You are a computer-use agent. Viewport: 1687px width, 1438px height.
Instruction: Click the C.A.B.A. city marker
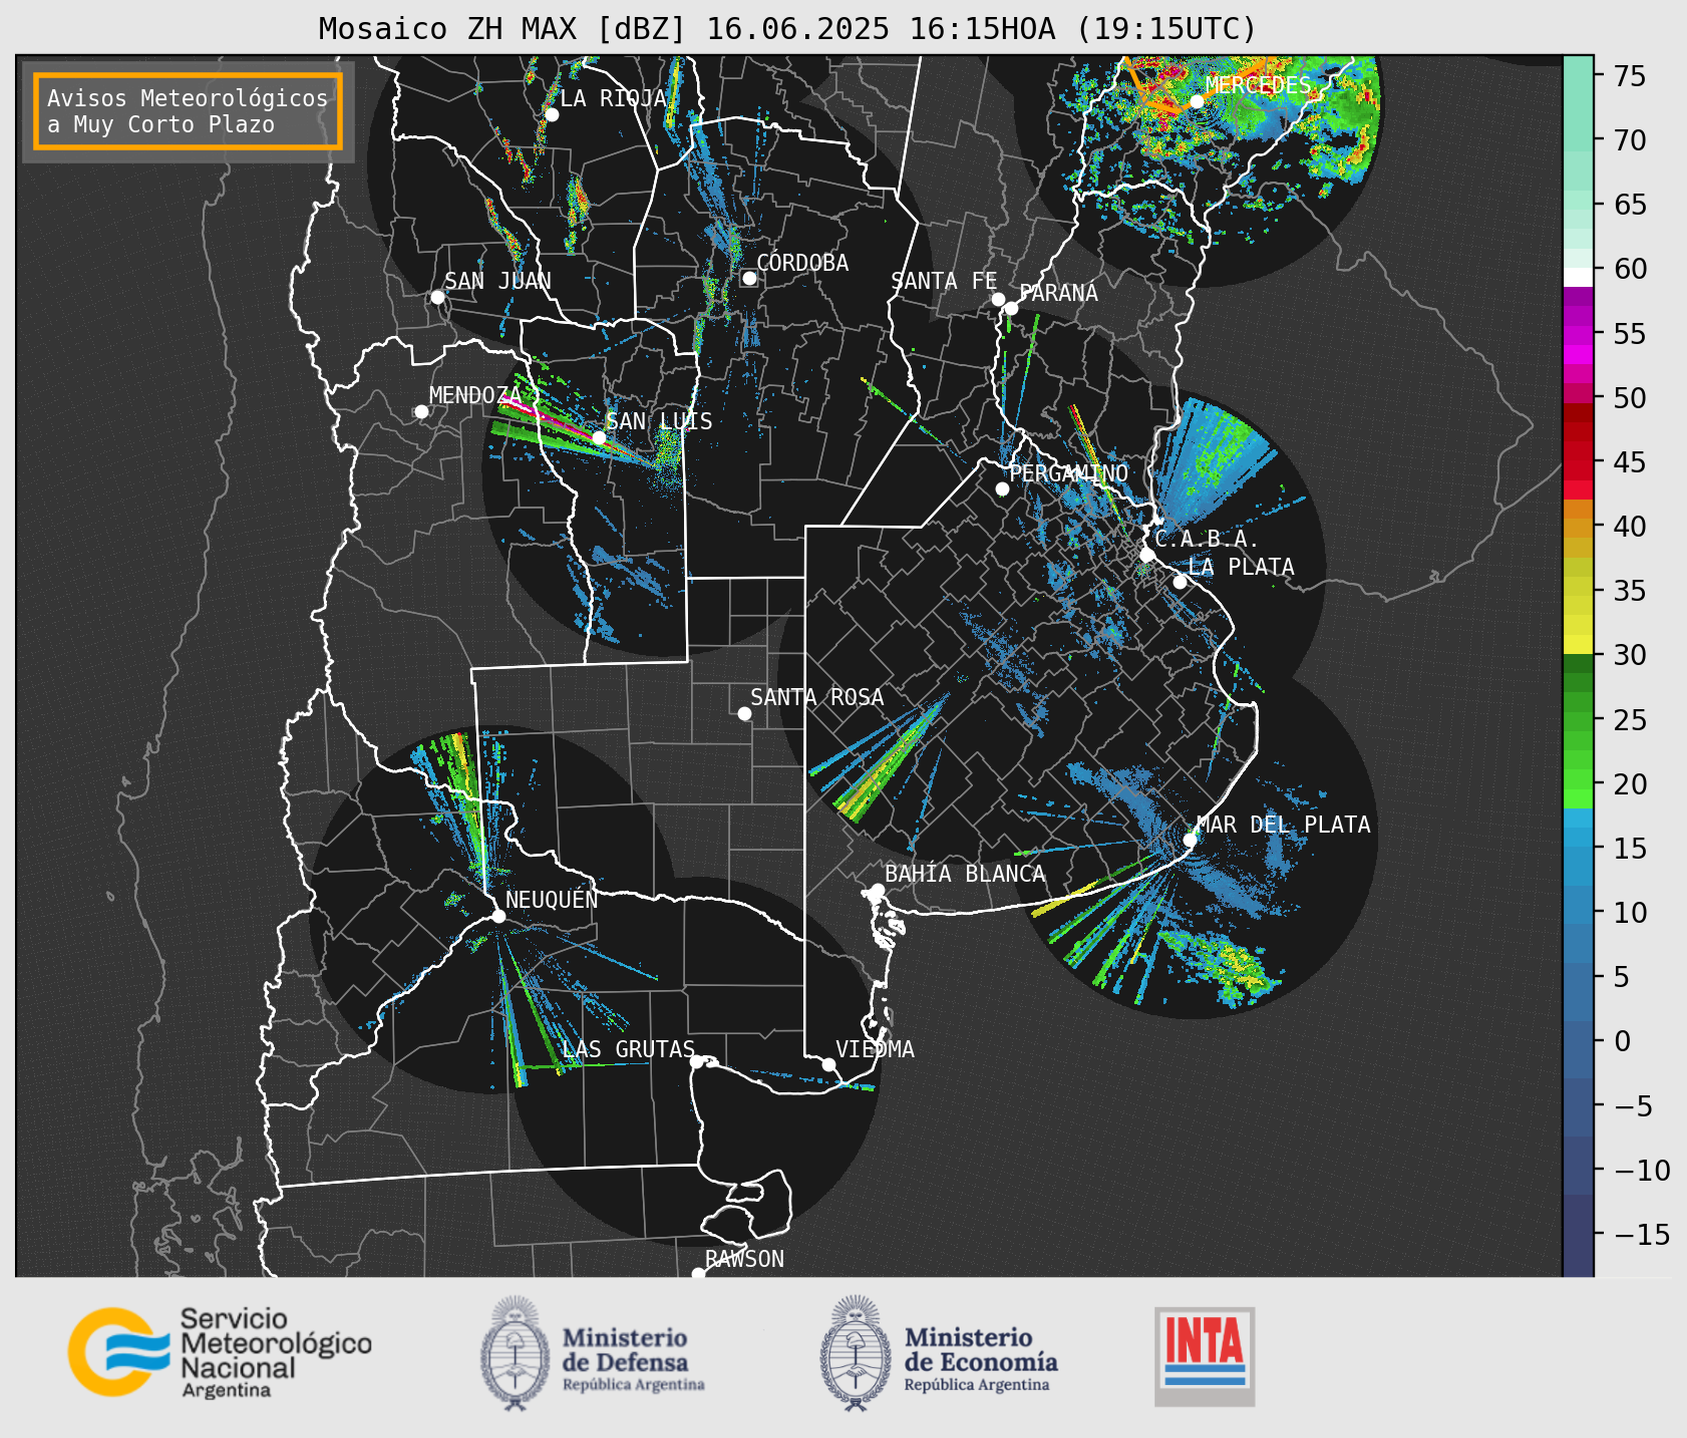1148,554
